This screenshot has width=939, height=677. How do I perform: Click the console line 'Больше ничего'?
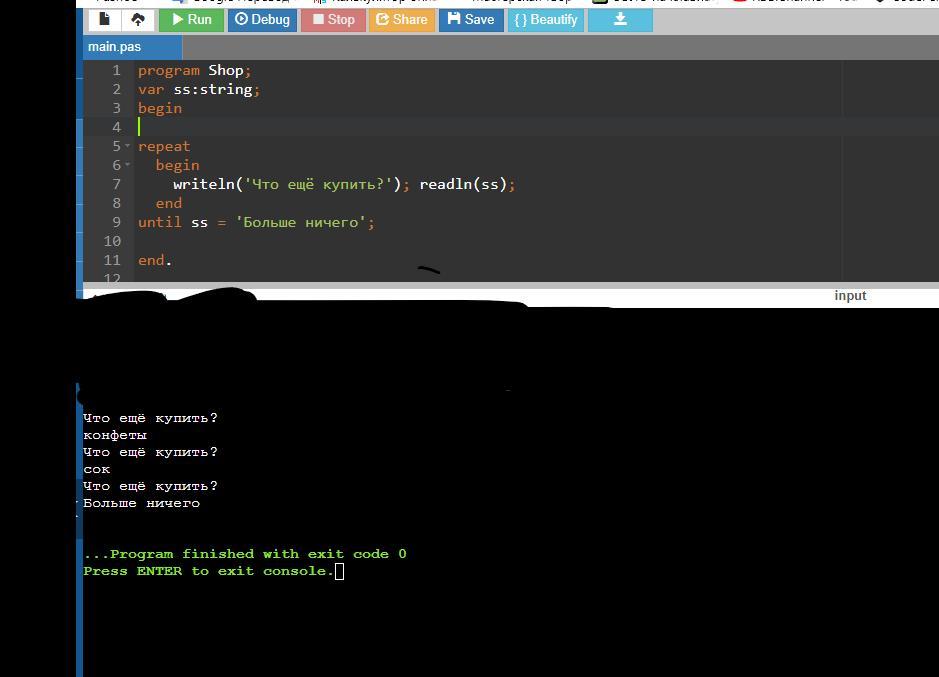141,503
